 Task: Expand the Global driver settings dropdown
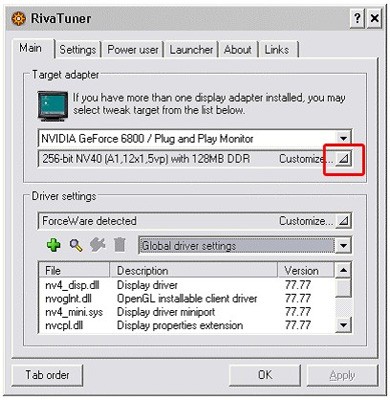(x=343, y=246)
